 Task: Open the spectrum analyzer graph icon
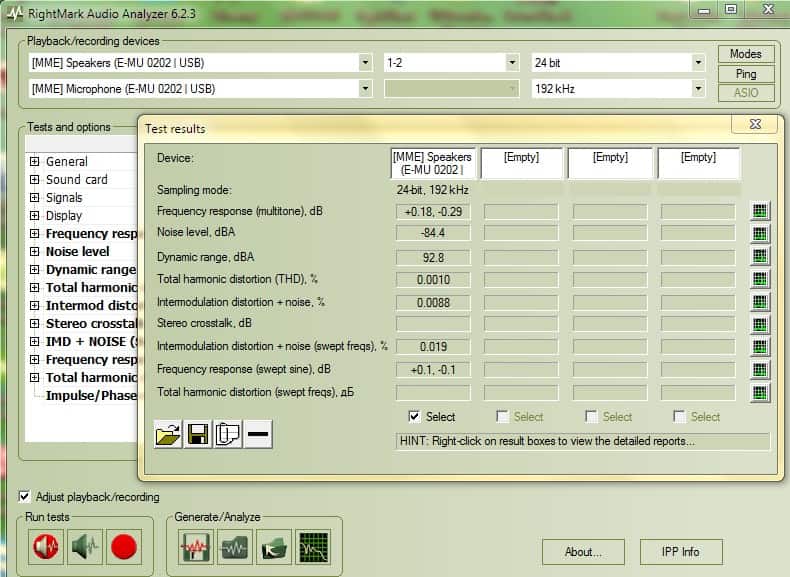point(313,547)
